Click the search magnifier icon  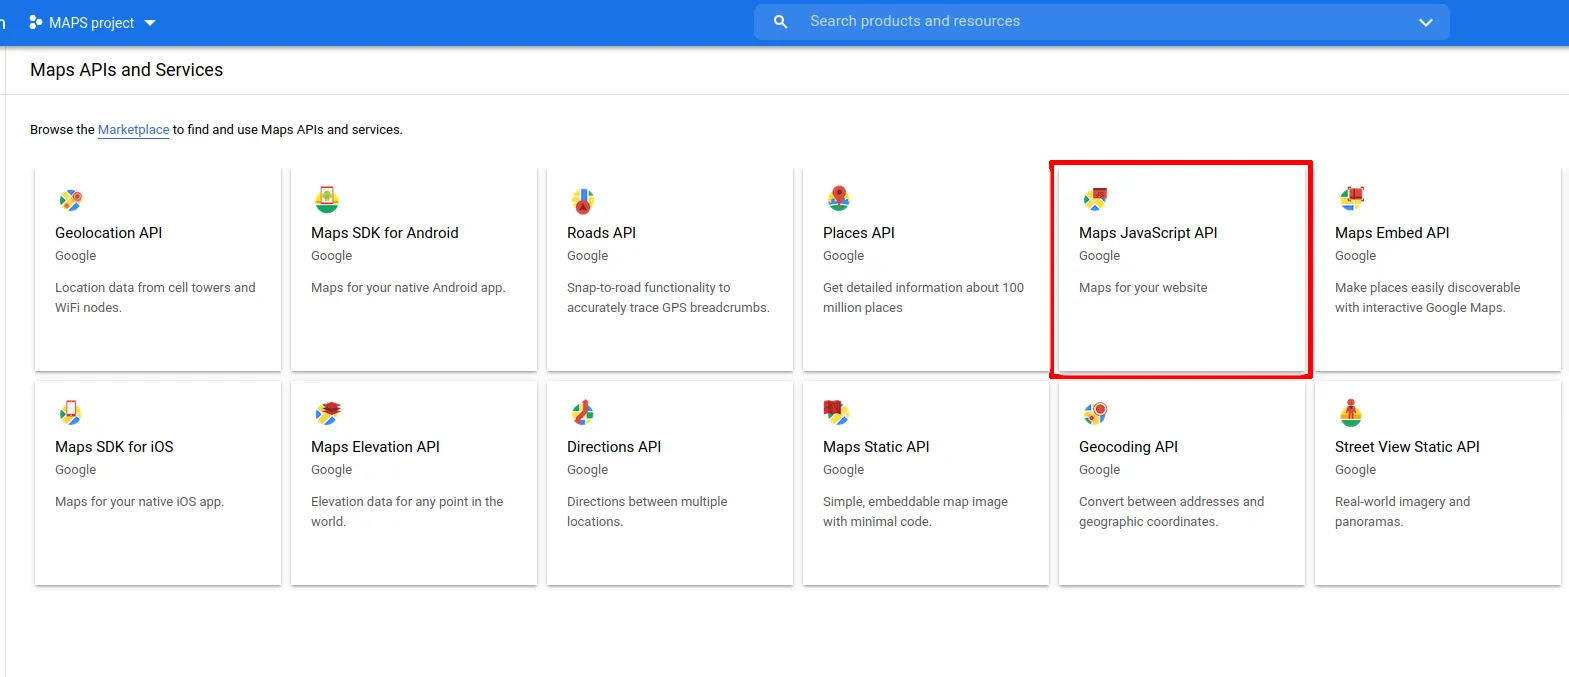point(781,21)
